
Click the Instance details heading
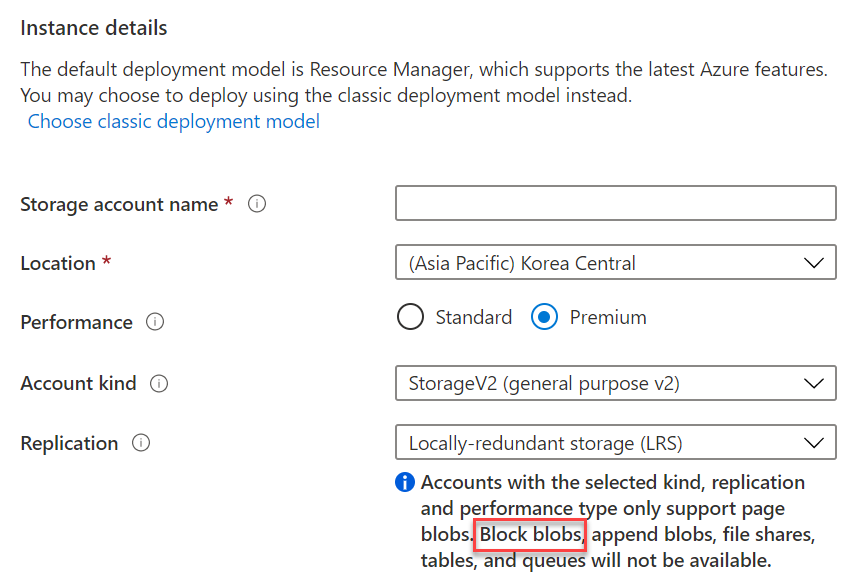tap(94, 28)
